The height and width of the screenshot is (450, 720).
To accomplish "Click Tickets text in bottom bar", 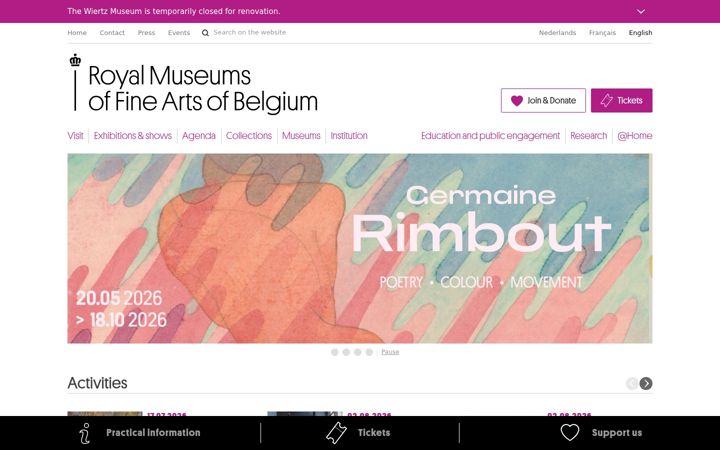I will (374, 433).
